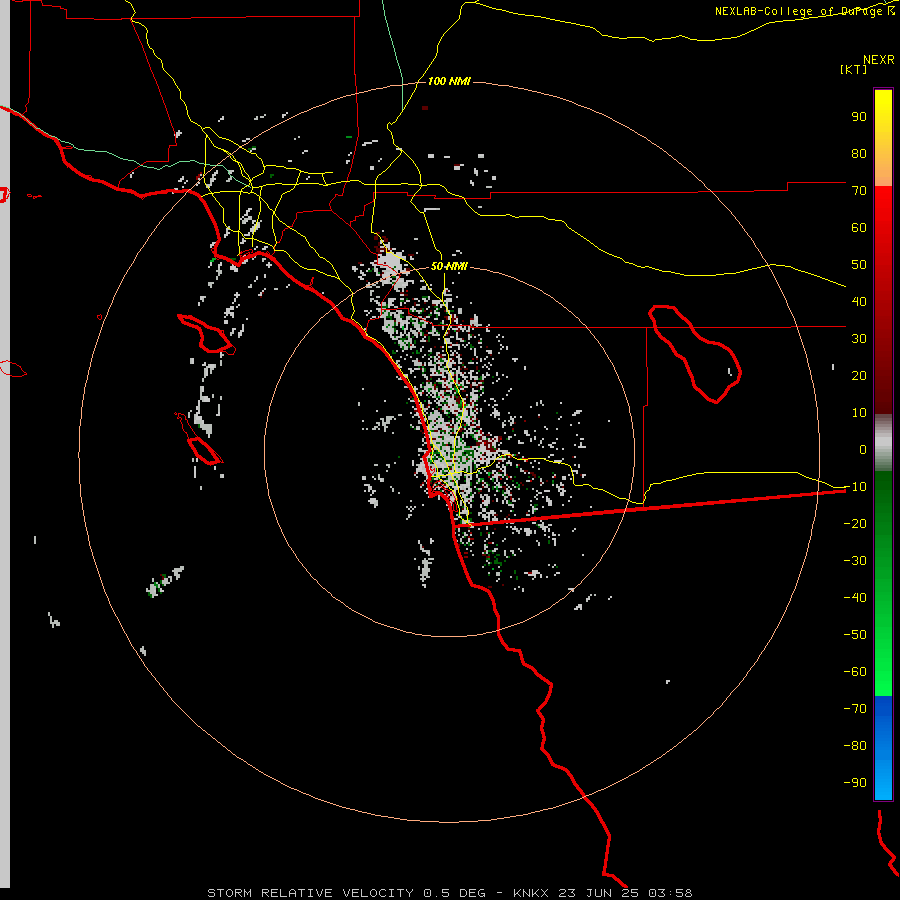900x900 pixels.
Task: Pick the bright green segment of the color bar
Action: pyautogui.click(x=883, y=660)
